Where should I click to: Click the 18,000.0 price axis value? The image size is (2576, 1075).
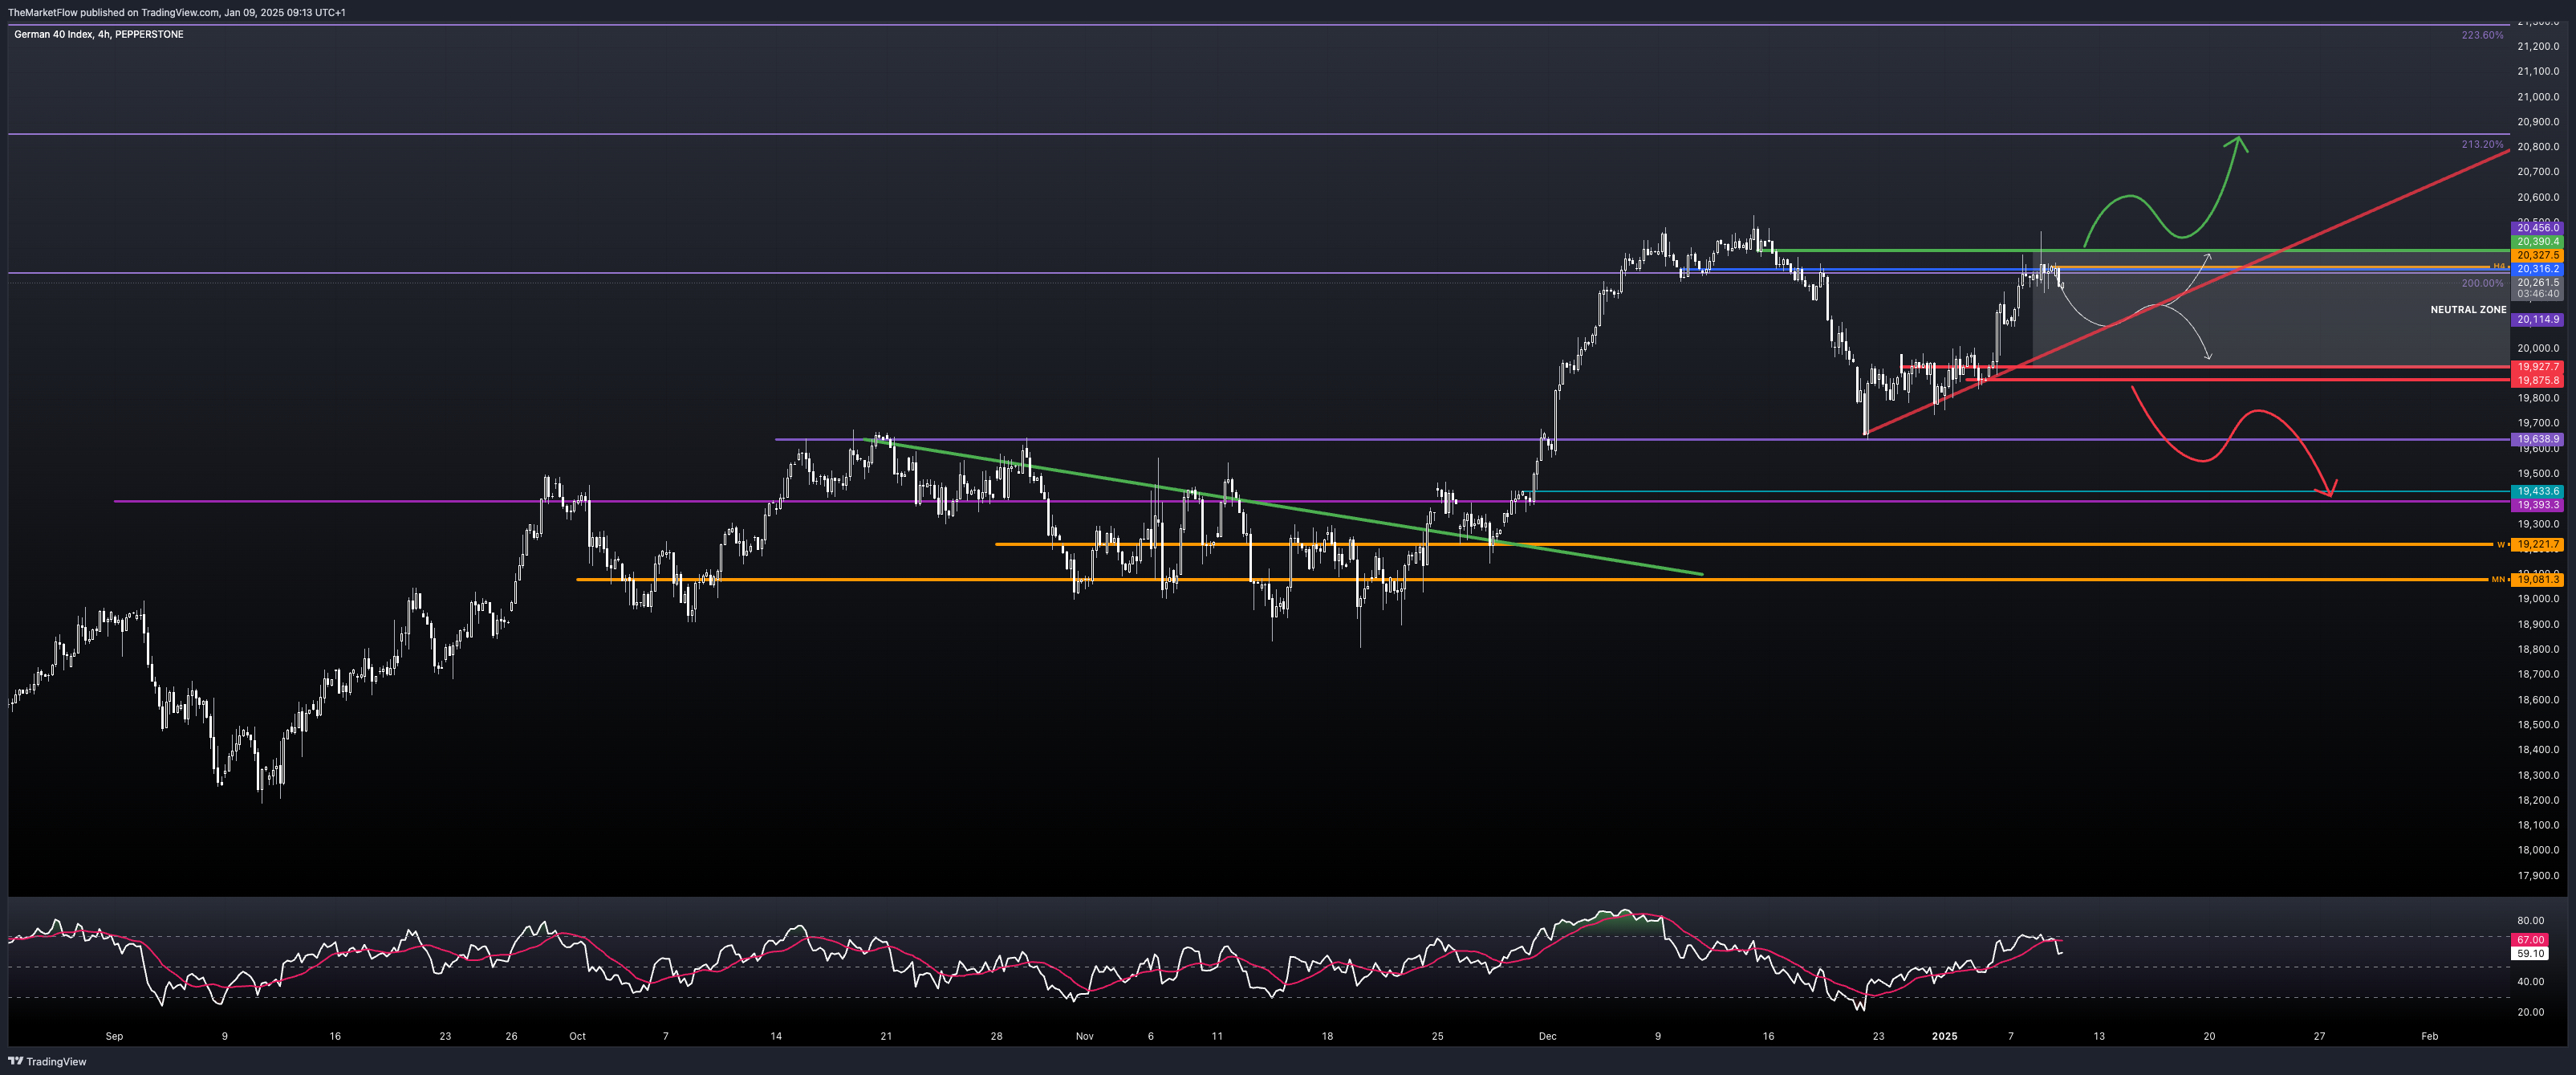click(2538, 850)
